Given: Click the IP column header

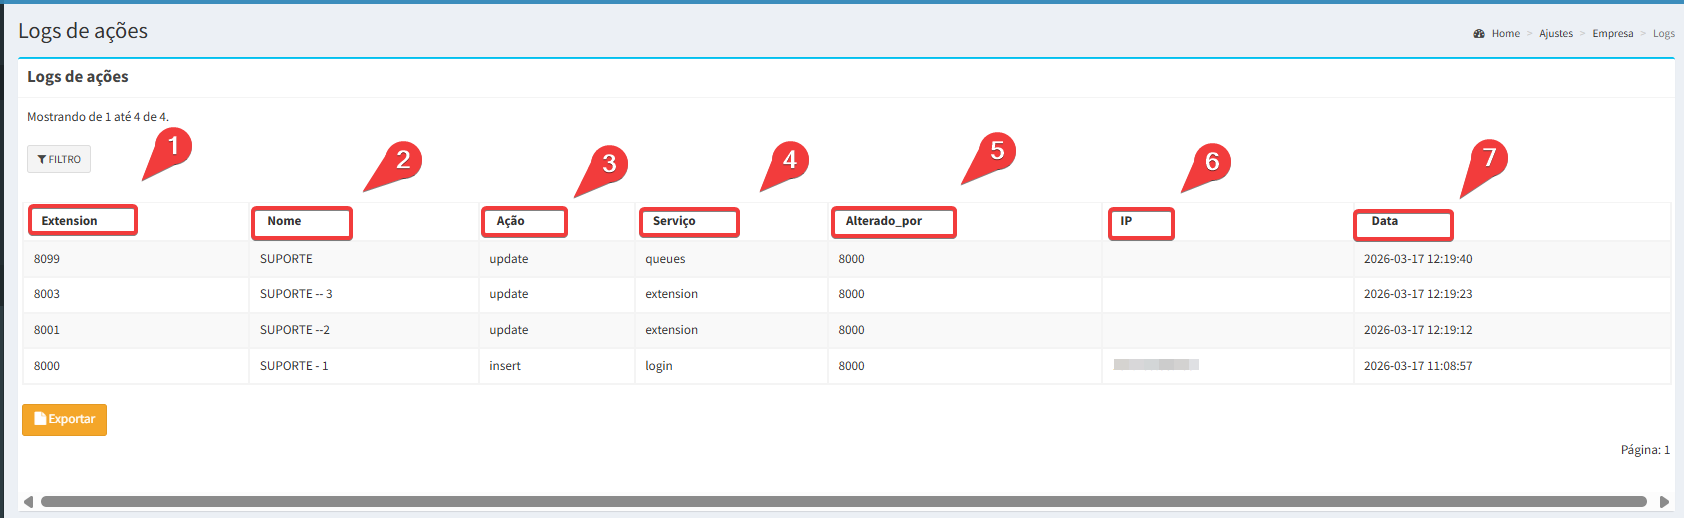Looking at the screenshot, I should tap(1126, 221).
